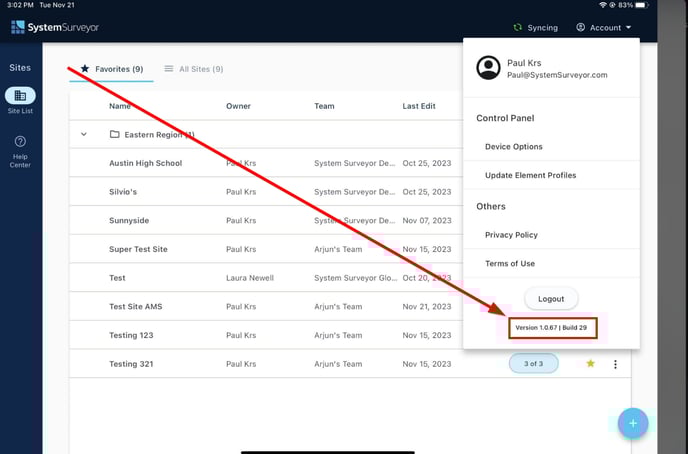Click the Syncing status icon
Screen dimensions: 688x454
point(518,27)
